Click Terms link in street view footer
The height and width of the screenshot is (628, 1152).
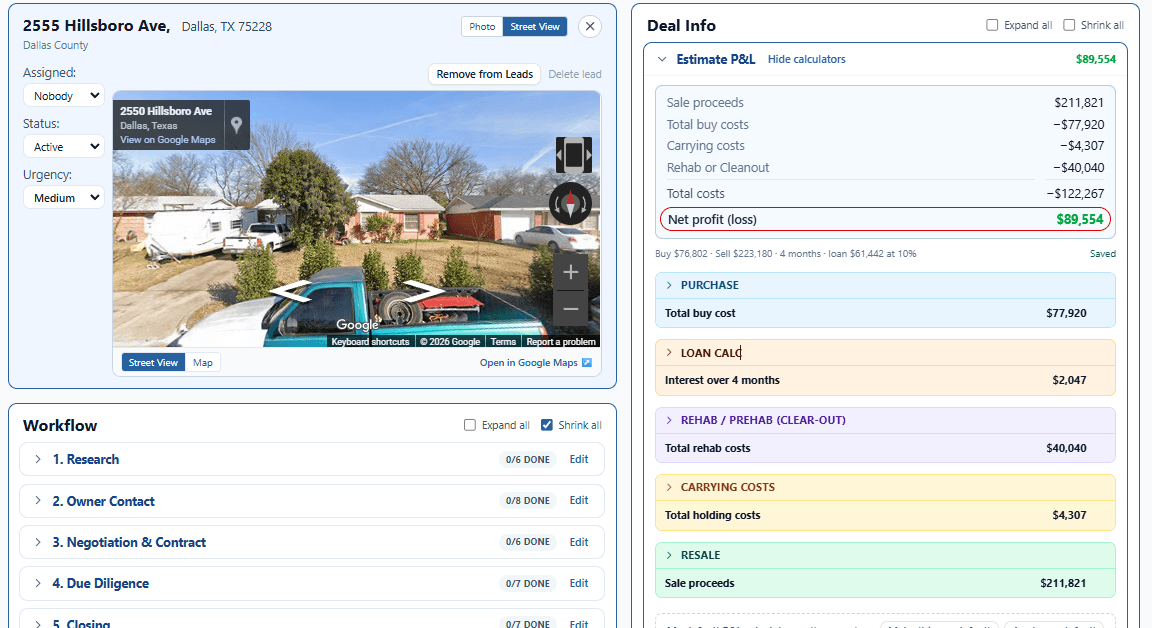tap(503, 342)
